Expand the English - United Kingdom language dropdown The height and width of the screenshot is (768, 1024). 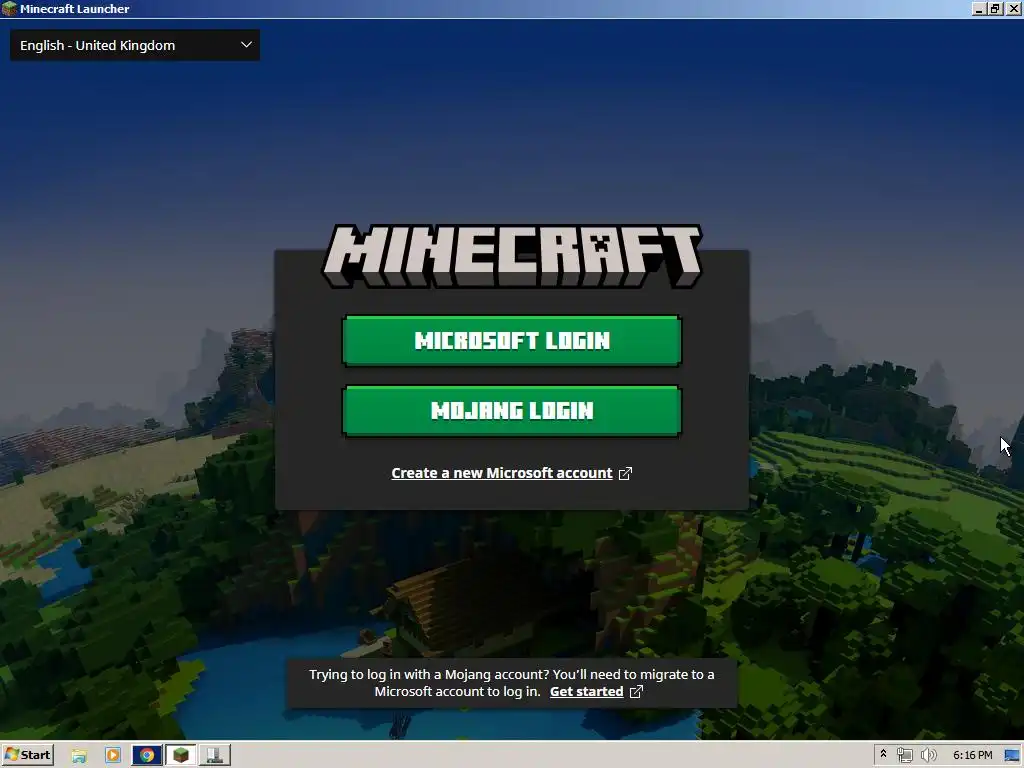(135, 45)
